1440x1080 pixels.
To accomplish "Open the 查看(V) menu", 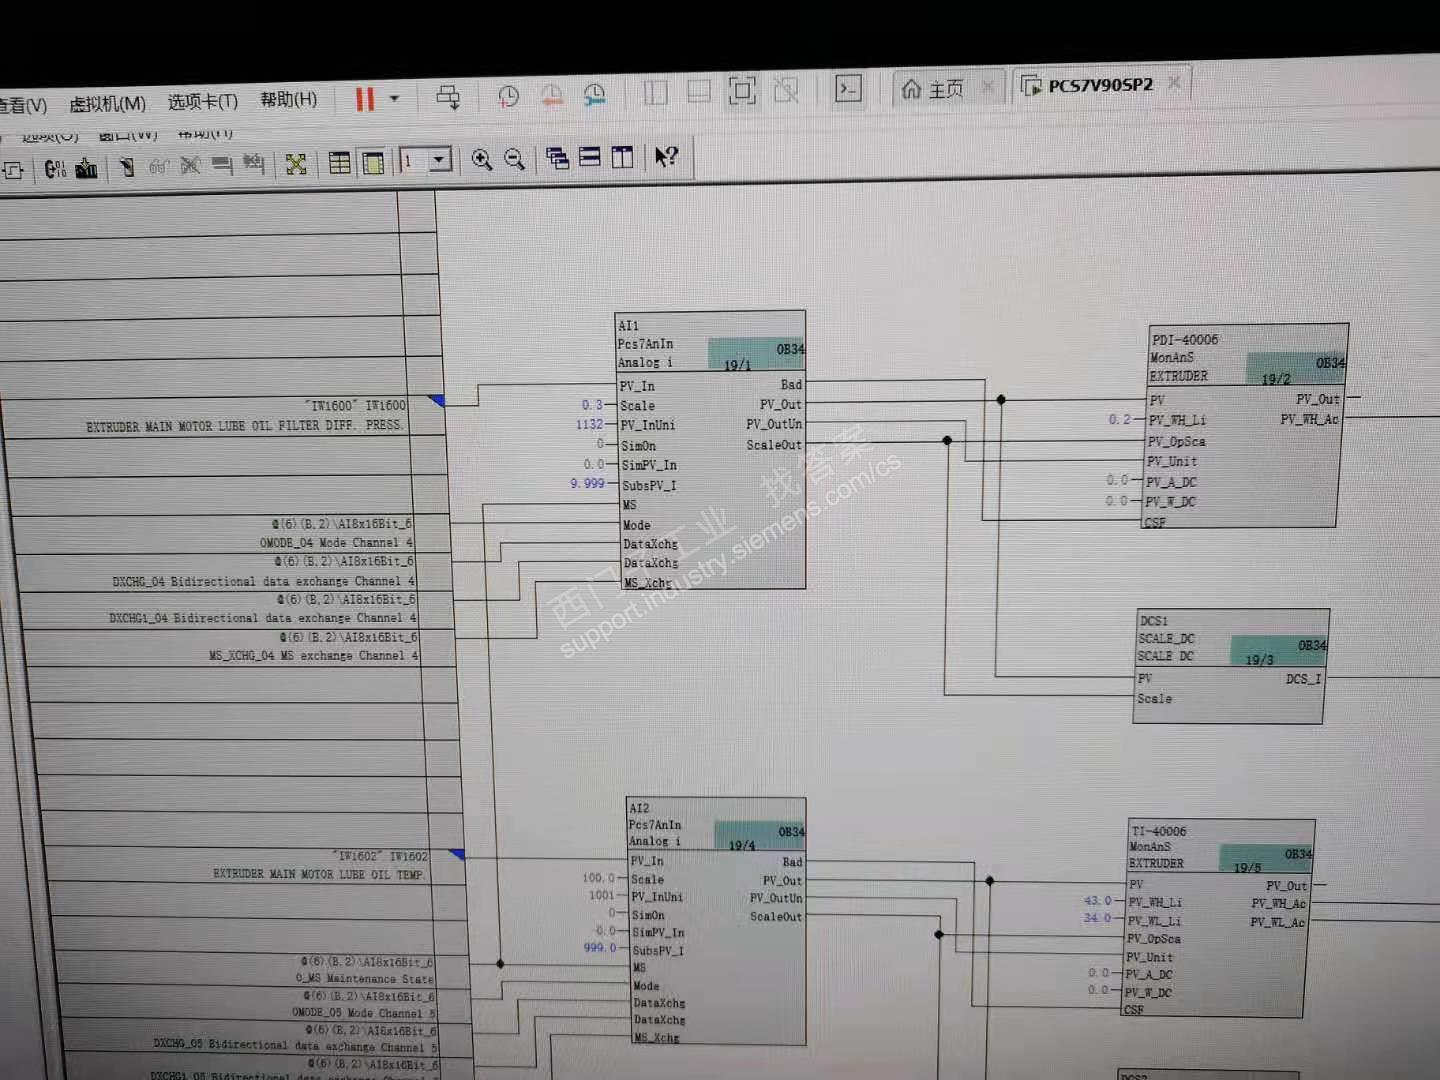I will pyautogui.click(x=22, y=105).
